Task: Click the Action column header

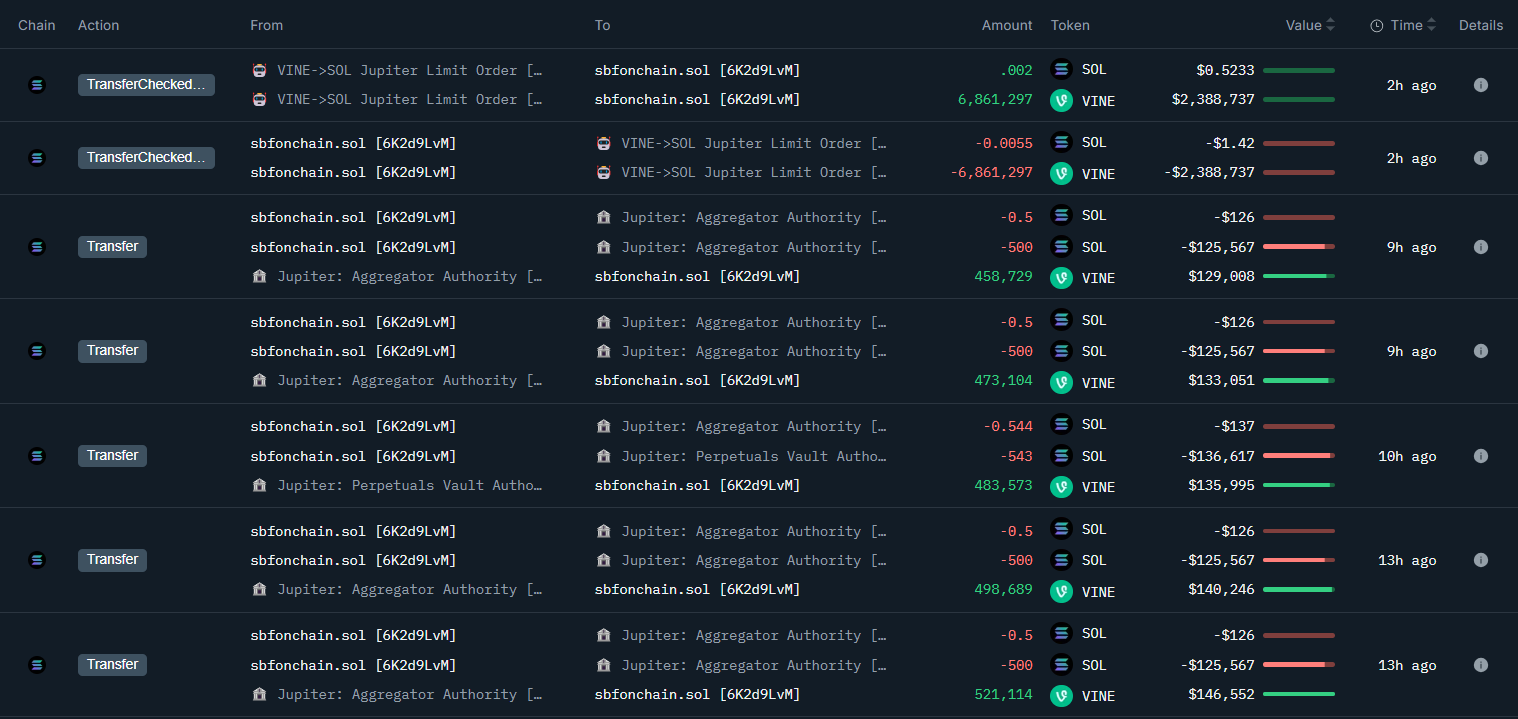Action: (100, 25)
